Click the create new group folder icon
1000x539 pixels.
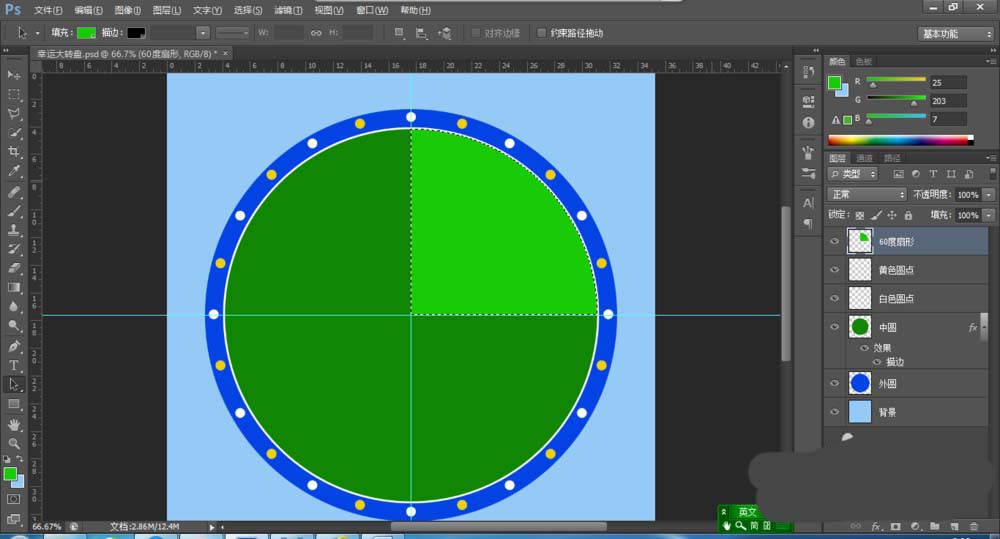pos(934,526)
